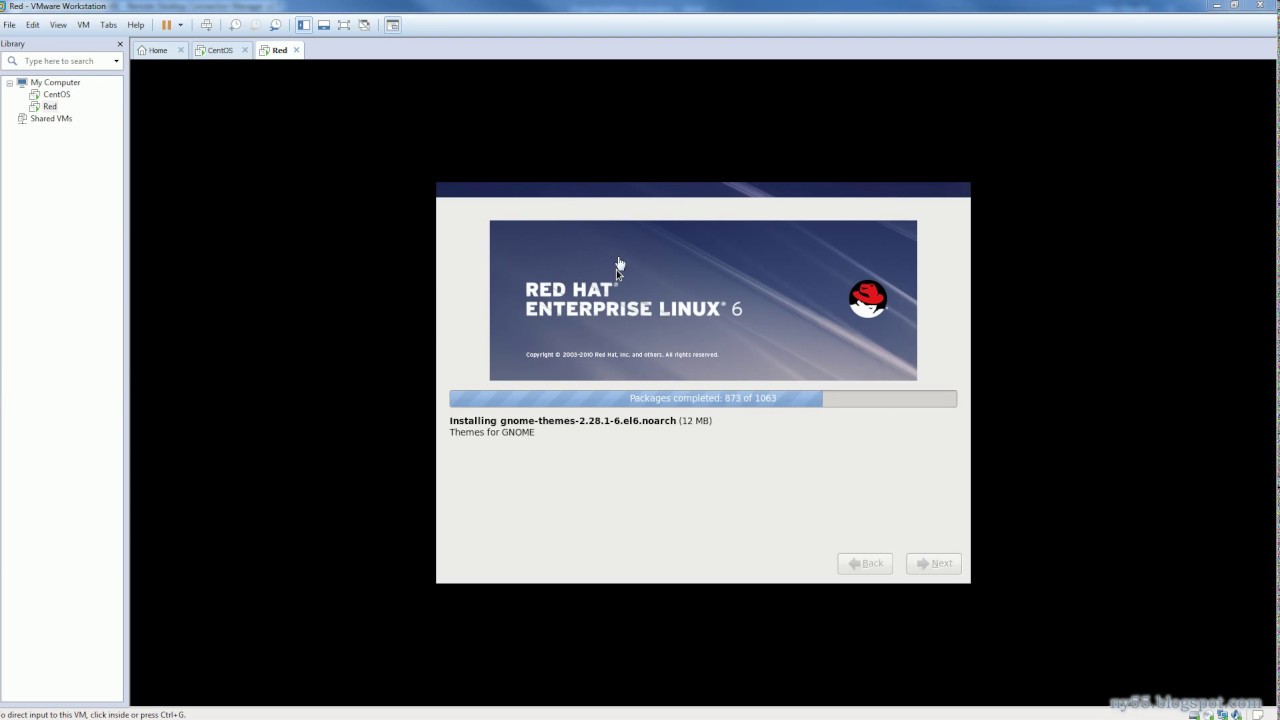The height and width of the screenshot is (720, 1280).
Task: Open the View menu
Action: [58, 25]
